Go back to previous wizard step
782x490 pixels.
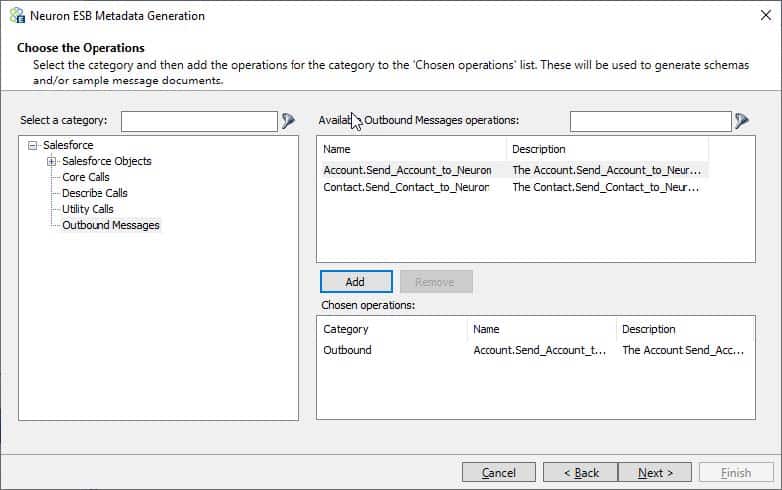[x=581, y=473]
